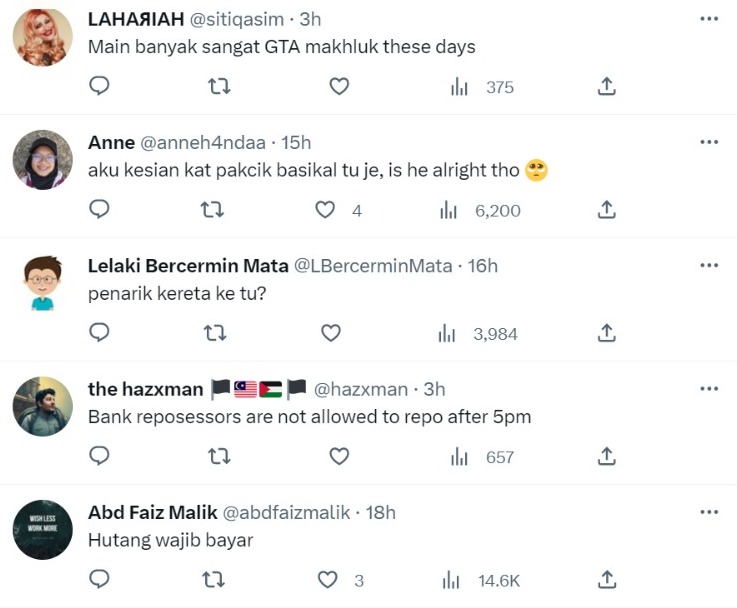737x608 pixels.
Task: Share Lelaki Bercermin Mata's tweet
Action: coord(606,333)
